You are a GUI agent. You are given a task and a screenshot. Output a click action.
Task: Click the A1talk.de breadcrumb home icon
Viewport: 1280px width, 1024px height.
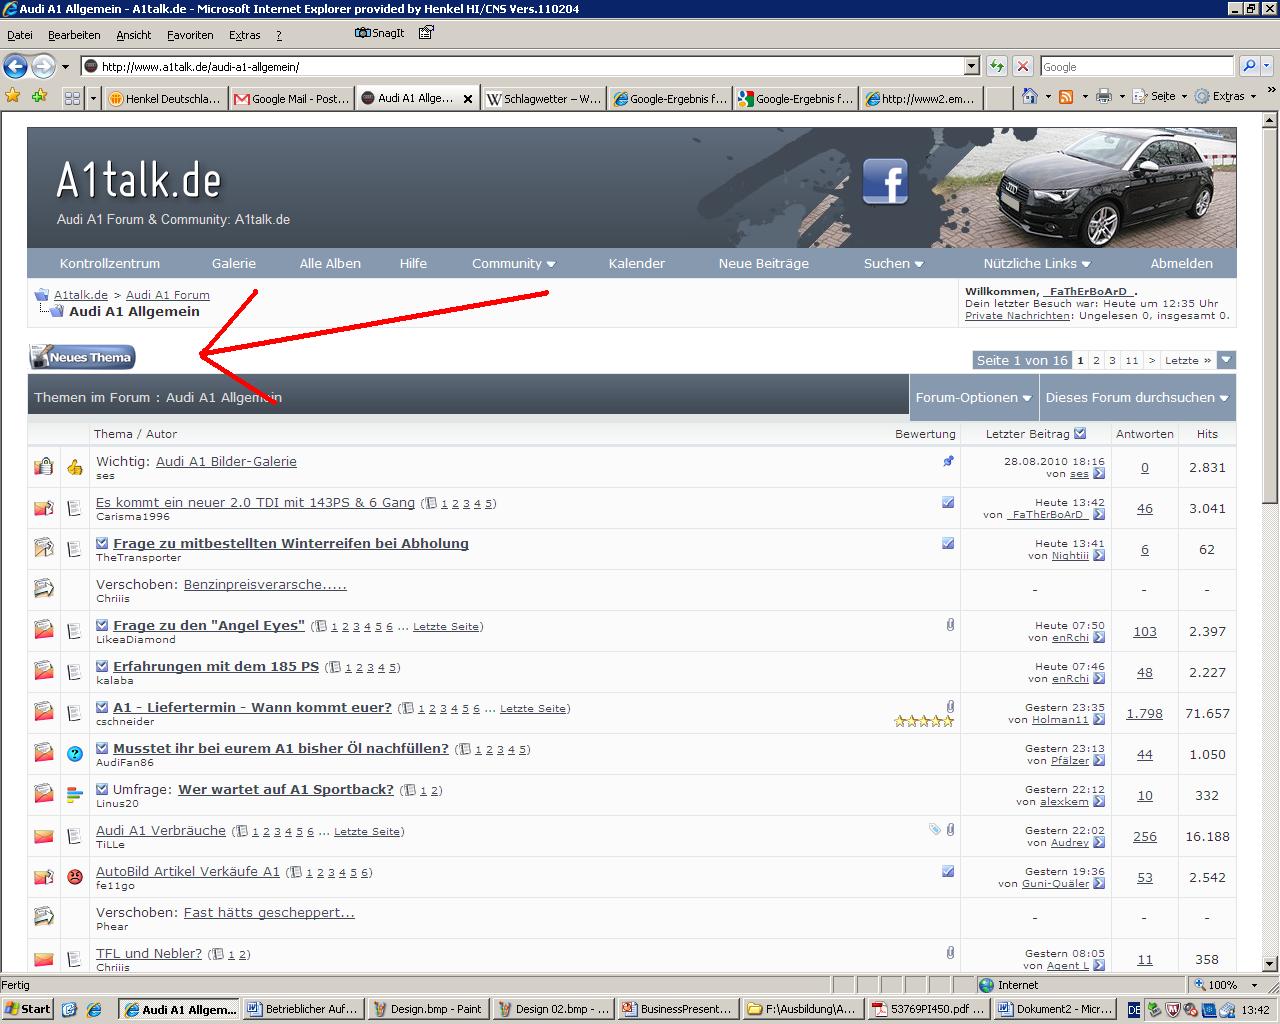(41, 295)
